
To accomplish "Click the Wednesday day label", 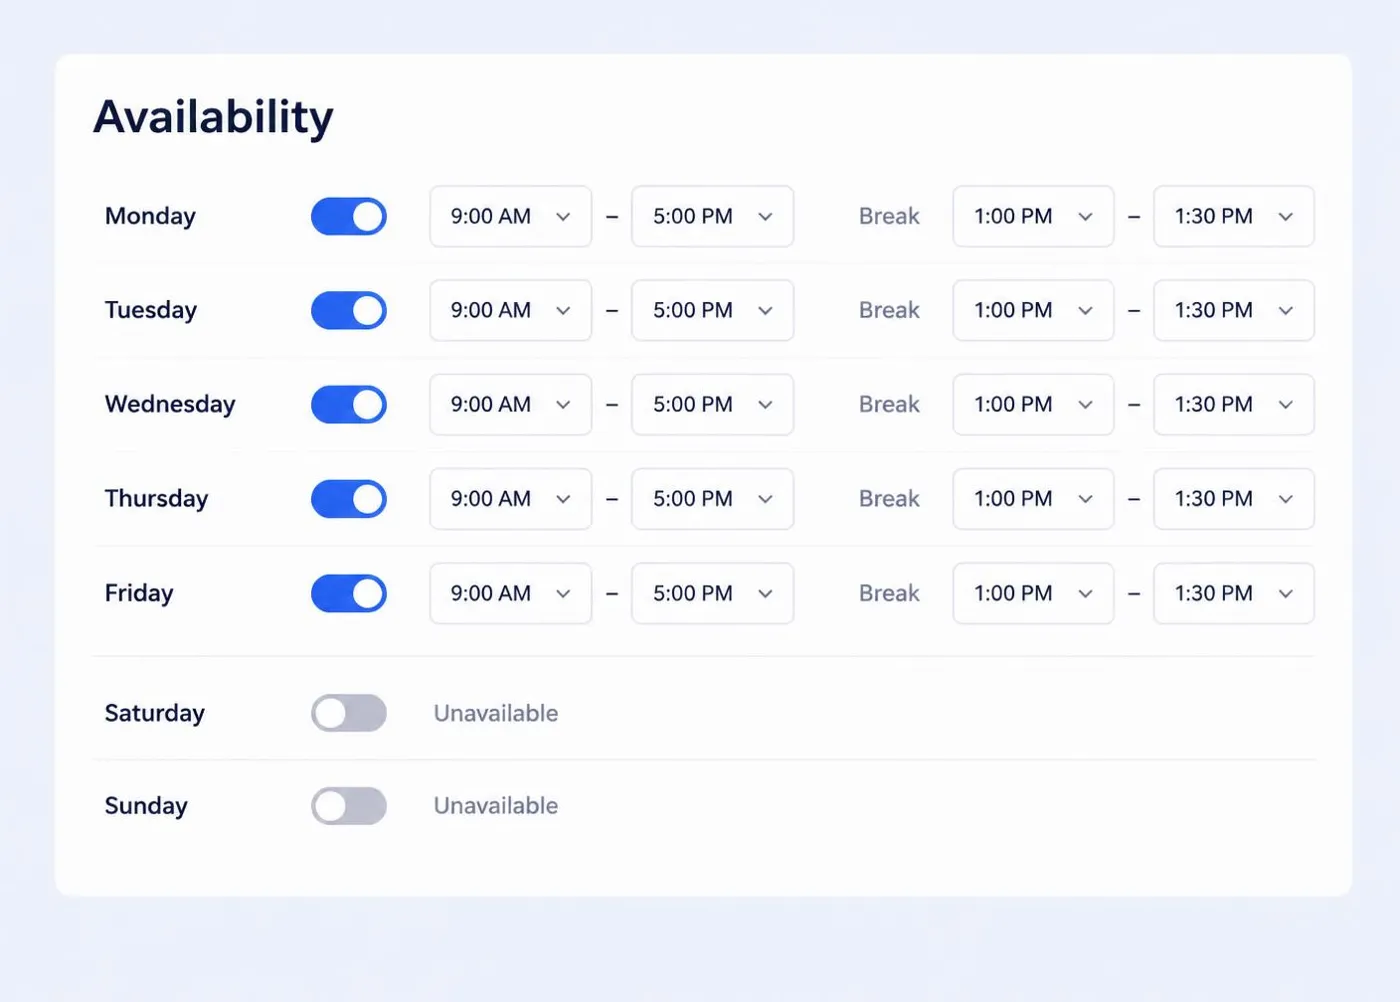I will point(170,404).
